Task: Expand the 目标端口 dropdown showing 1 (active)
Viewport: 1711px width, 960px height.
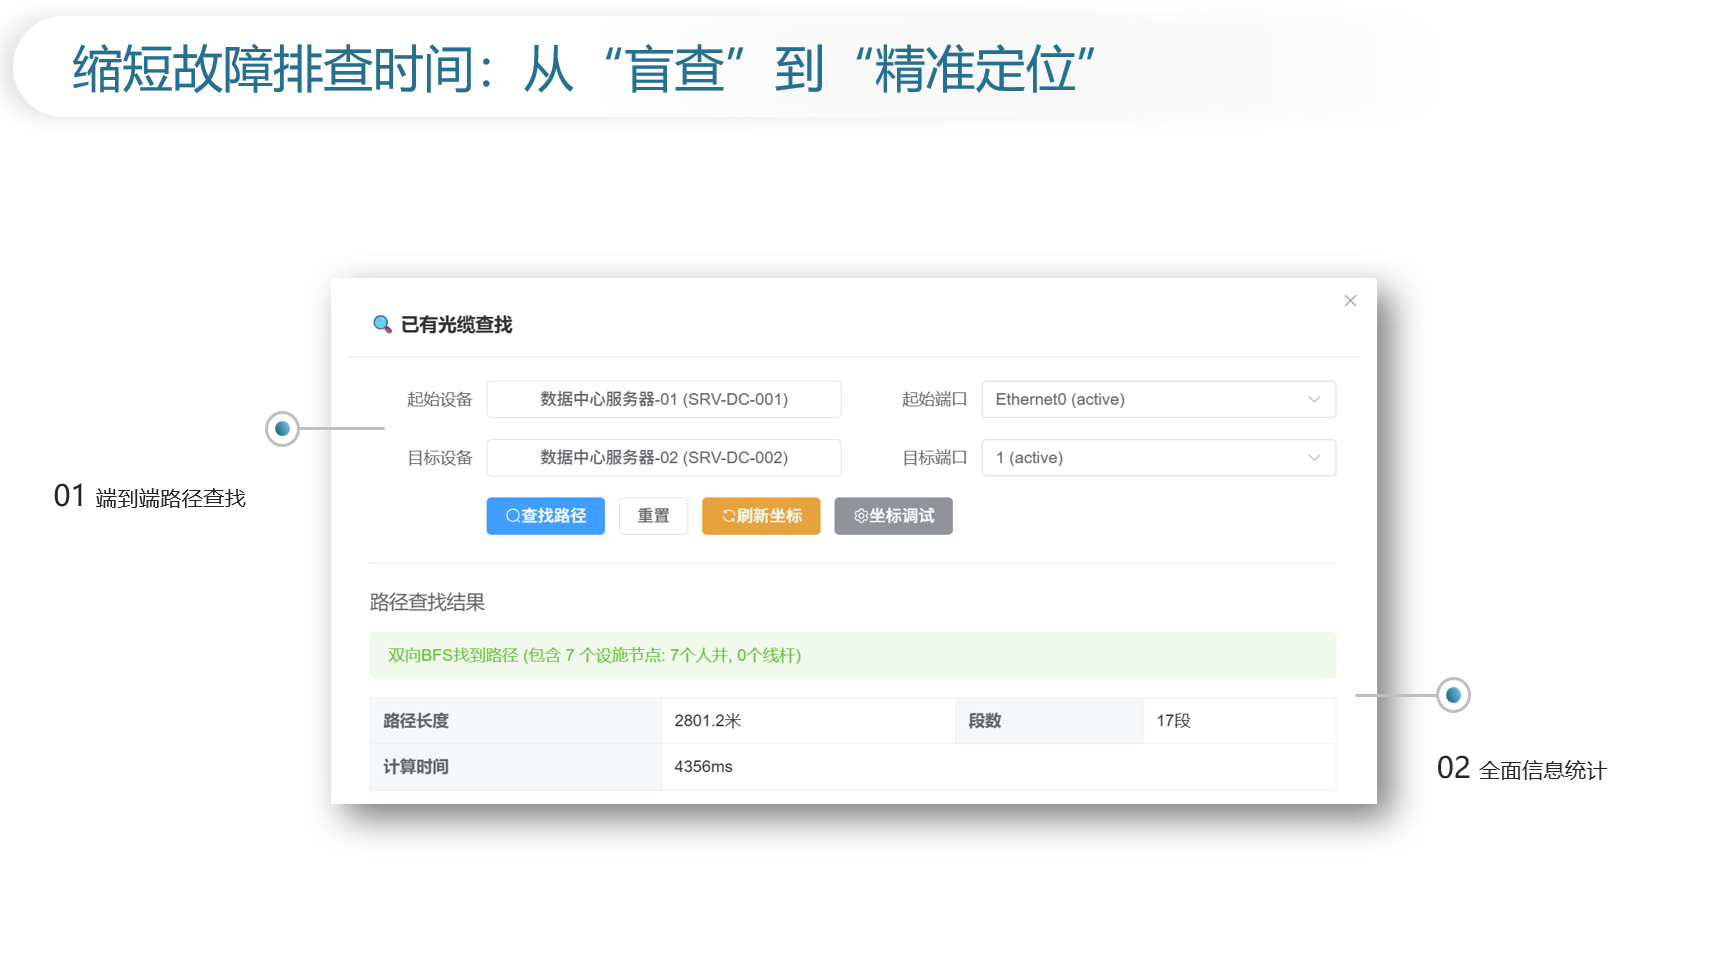Action: pos(1158,458)
